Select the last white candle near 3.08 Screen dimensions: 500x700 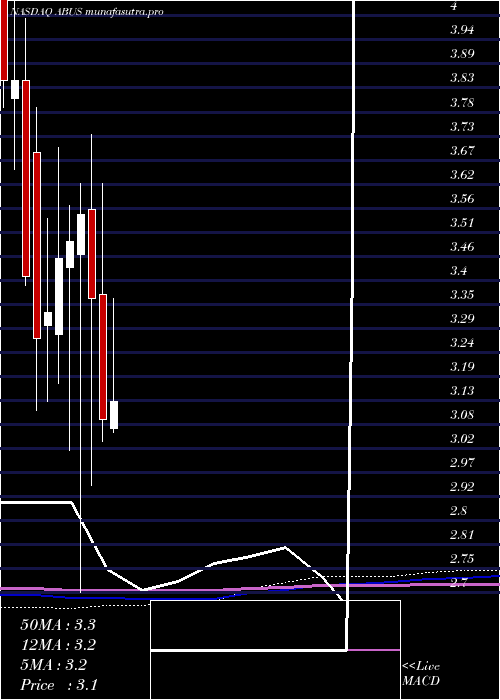coord(114,415)
